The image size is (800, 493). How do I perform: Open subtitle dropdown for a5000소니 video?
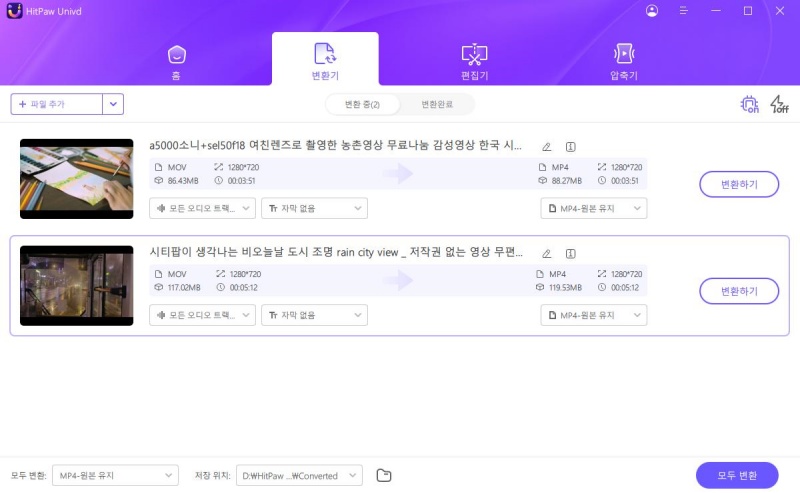pyautogui.click(x=314, y=208)
